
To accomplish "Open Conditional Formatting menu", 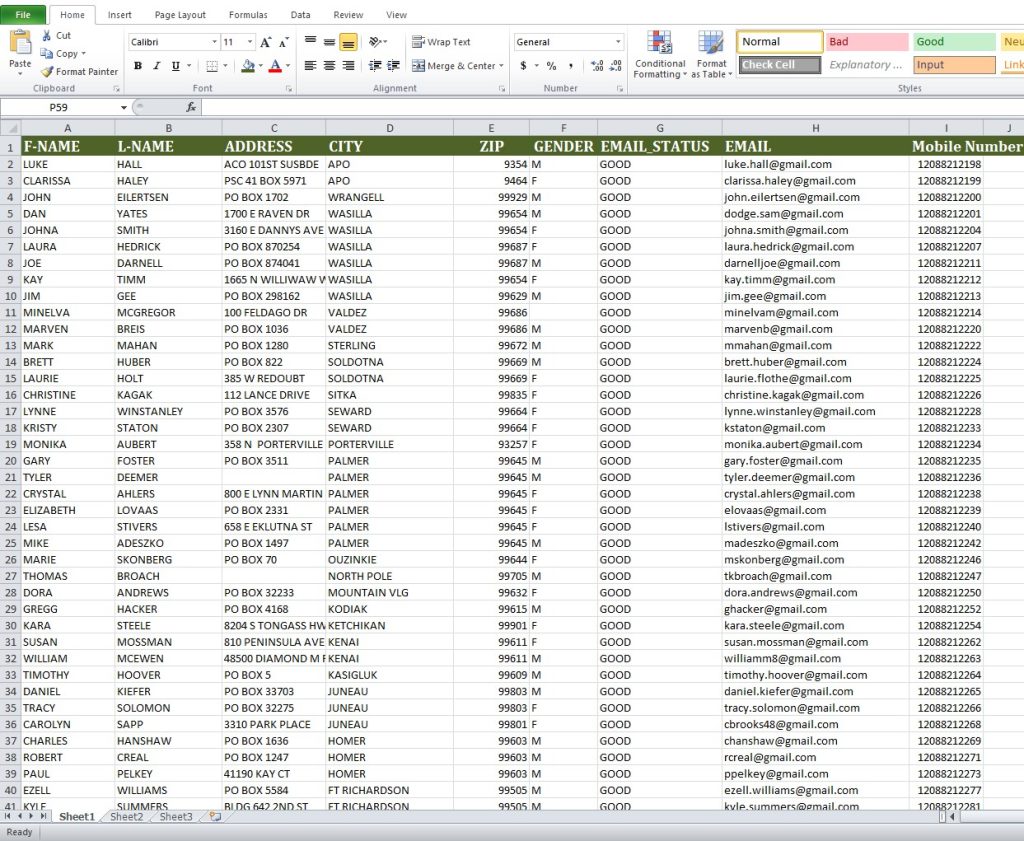I will [x=660, y=55].
